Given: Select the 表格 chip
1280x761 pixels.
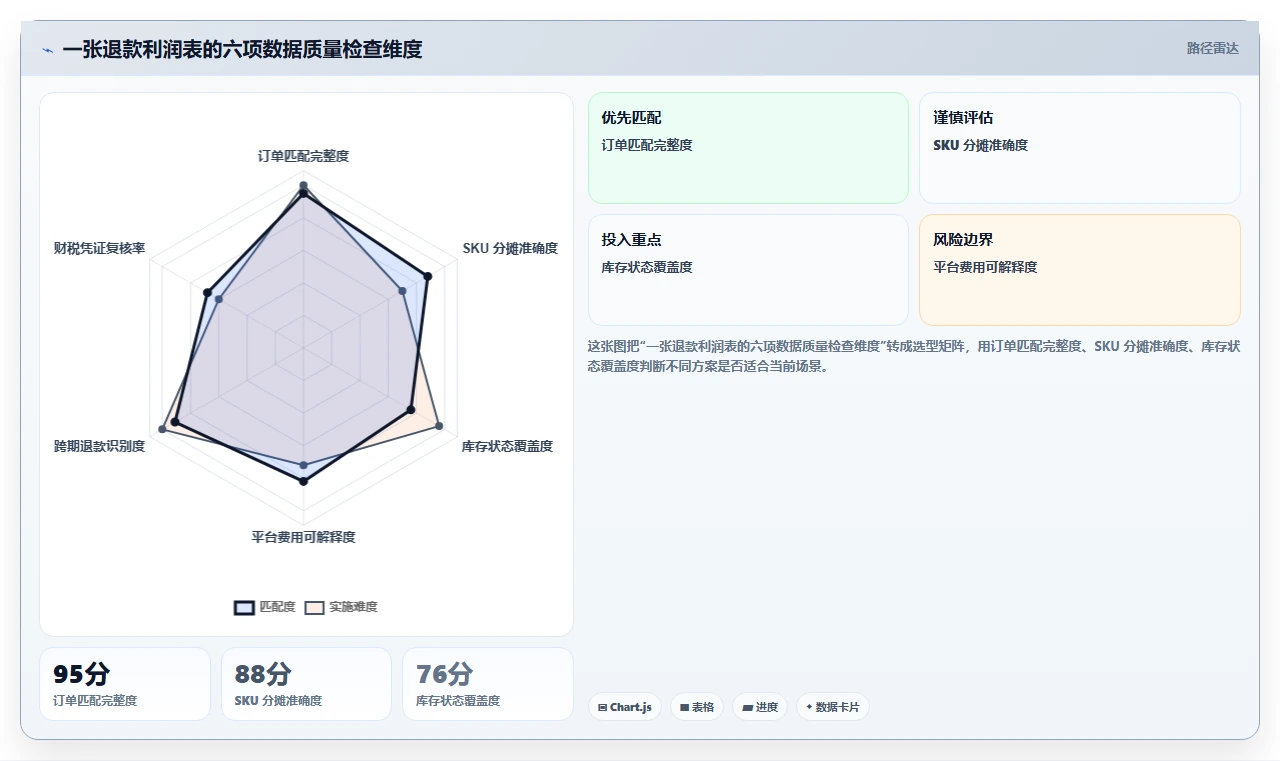Looking at the screenshot, I should pyautogui.click(x=696, y=707).
